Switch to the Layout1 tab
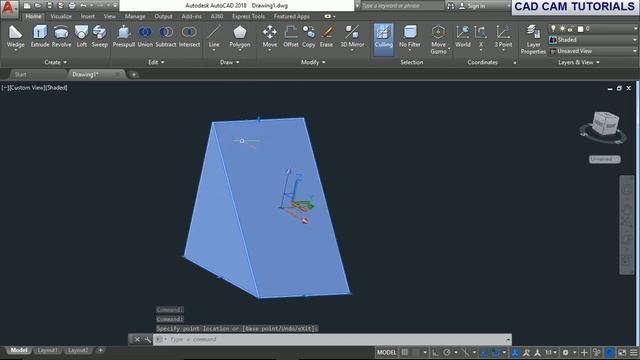This screenshot has height=360, width=640. click(x=47, y=350)
